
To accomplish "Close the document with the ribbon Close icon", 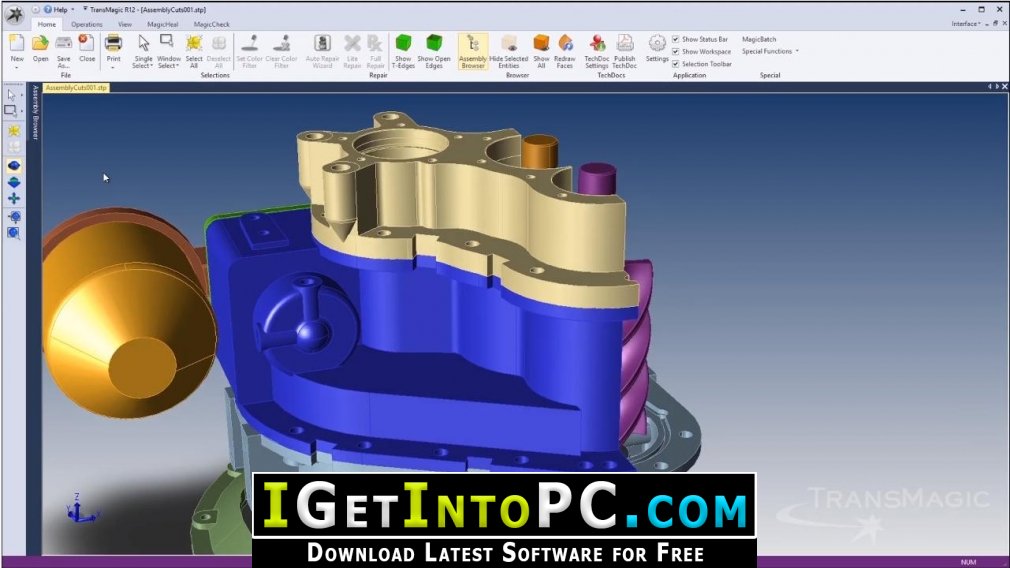I will point(87,44).
